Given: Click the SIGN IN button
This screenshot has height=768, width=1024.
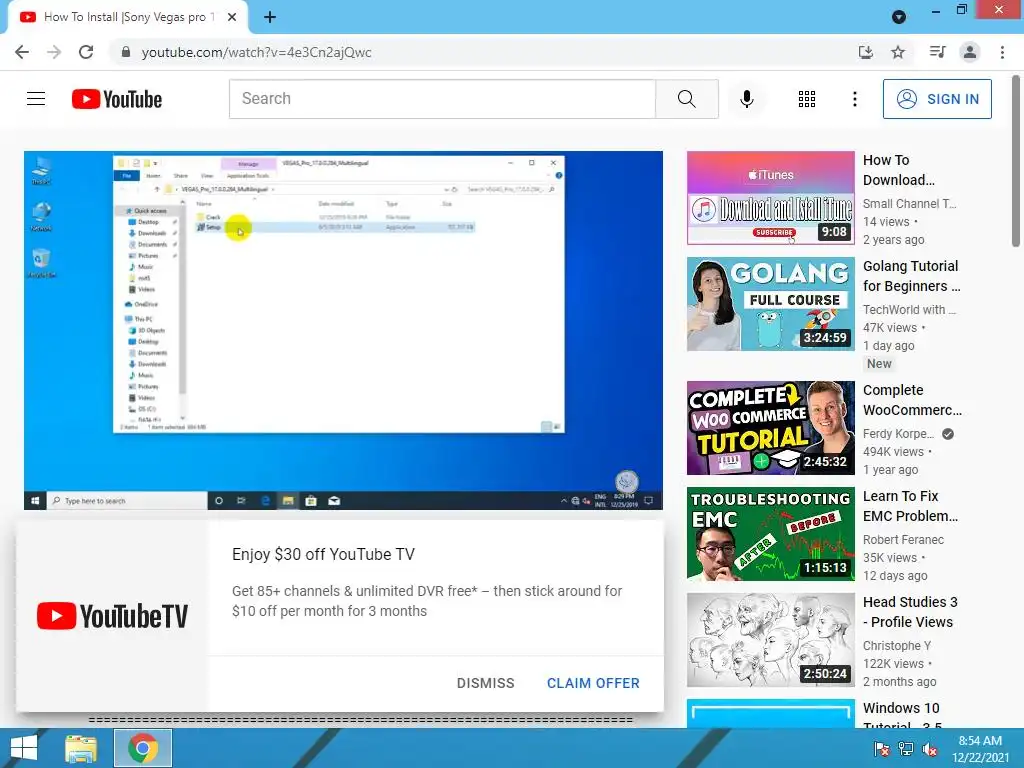Looking at the screenshot, I should click(937, 99).
